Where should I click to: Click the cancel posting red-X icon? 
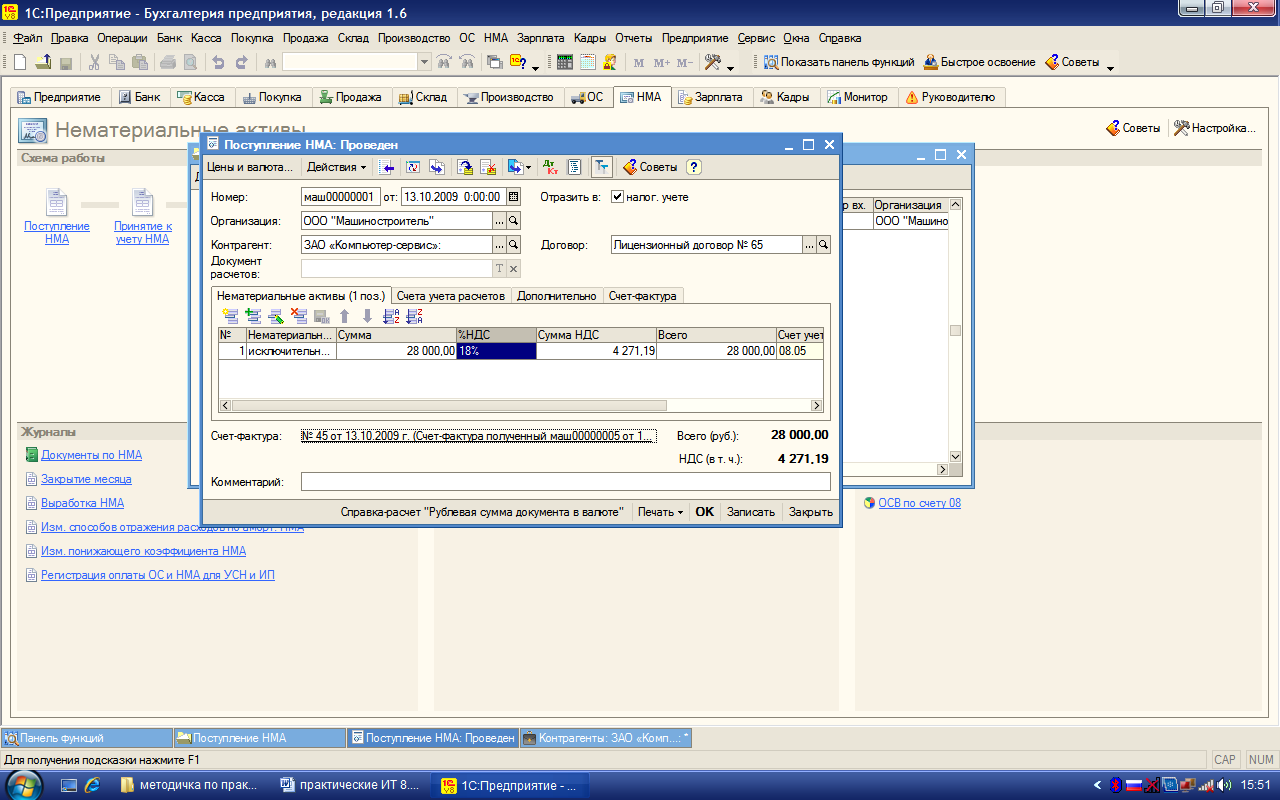[488, 167]
